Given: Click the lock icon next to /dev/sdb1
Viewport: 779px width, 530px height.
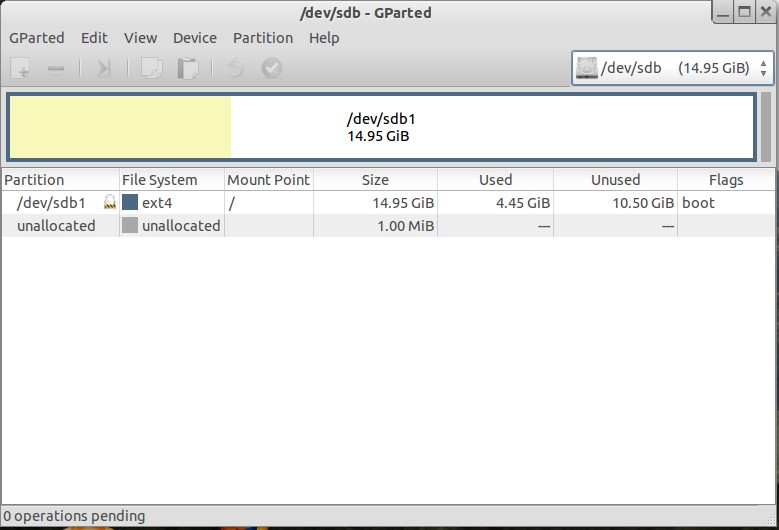Looking at the screenshot, I should coord(110,203).
